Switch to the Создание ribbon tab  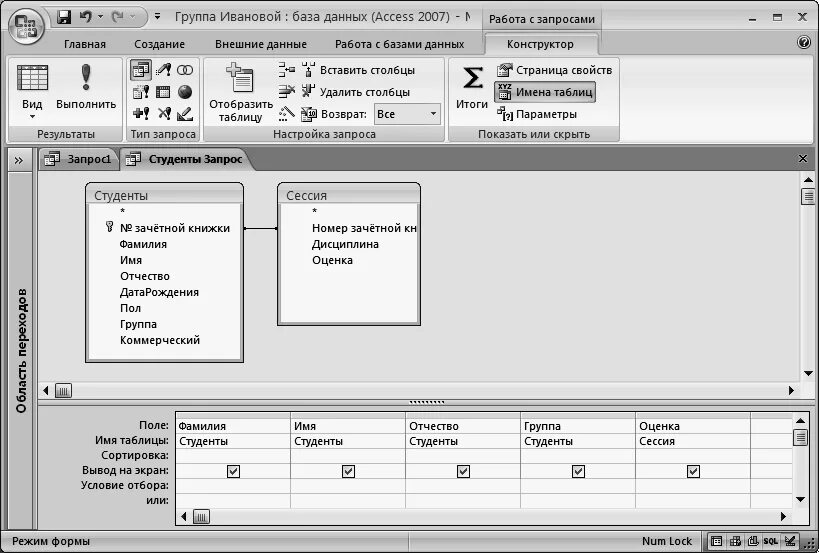tap(159, 44)
